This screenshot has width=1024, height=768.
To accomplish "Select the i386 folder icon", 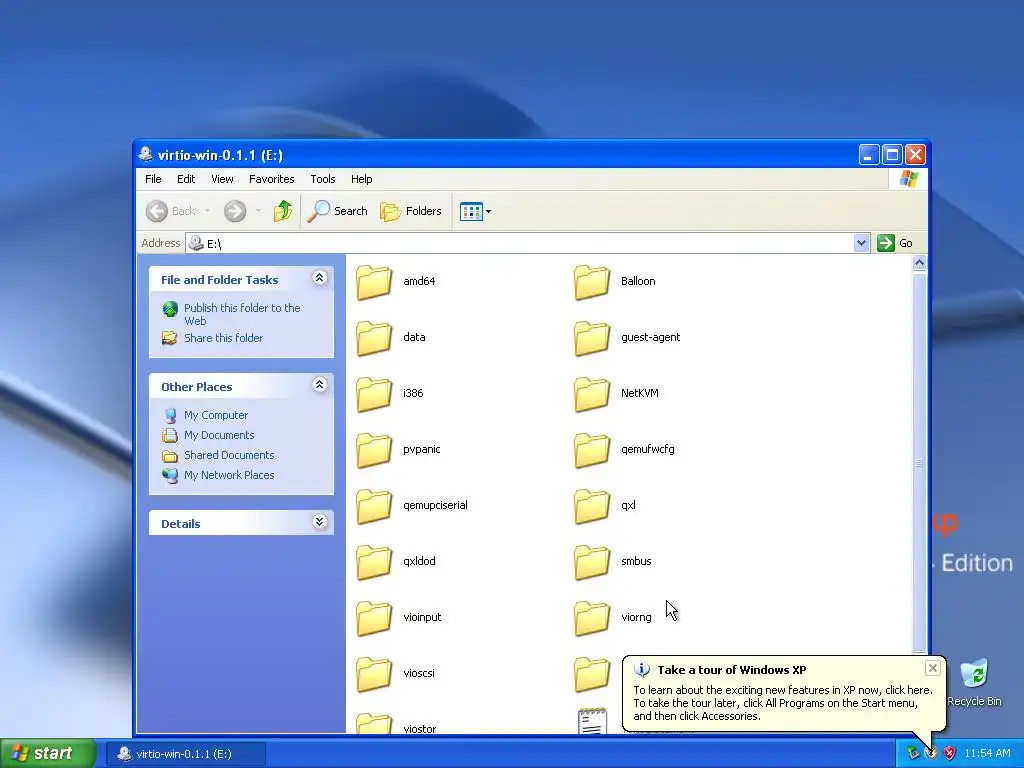I will tap(374, 394).
